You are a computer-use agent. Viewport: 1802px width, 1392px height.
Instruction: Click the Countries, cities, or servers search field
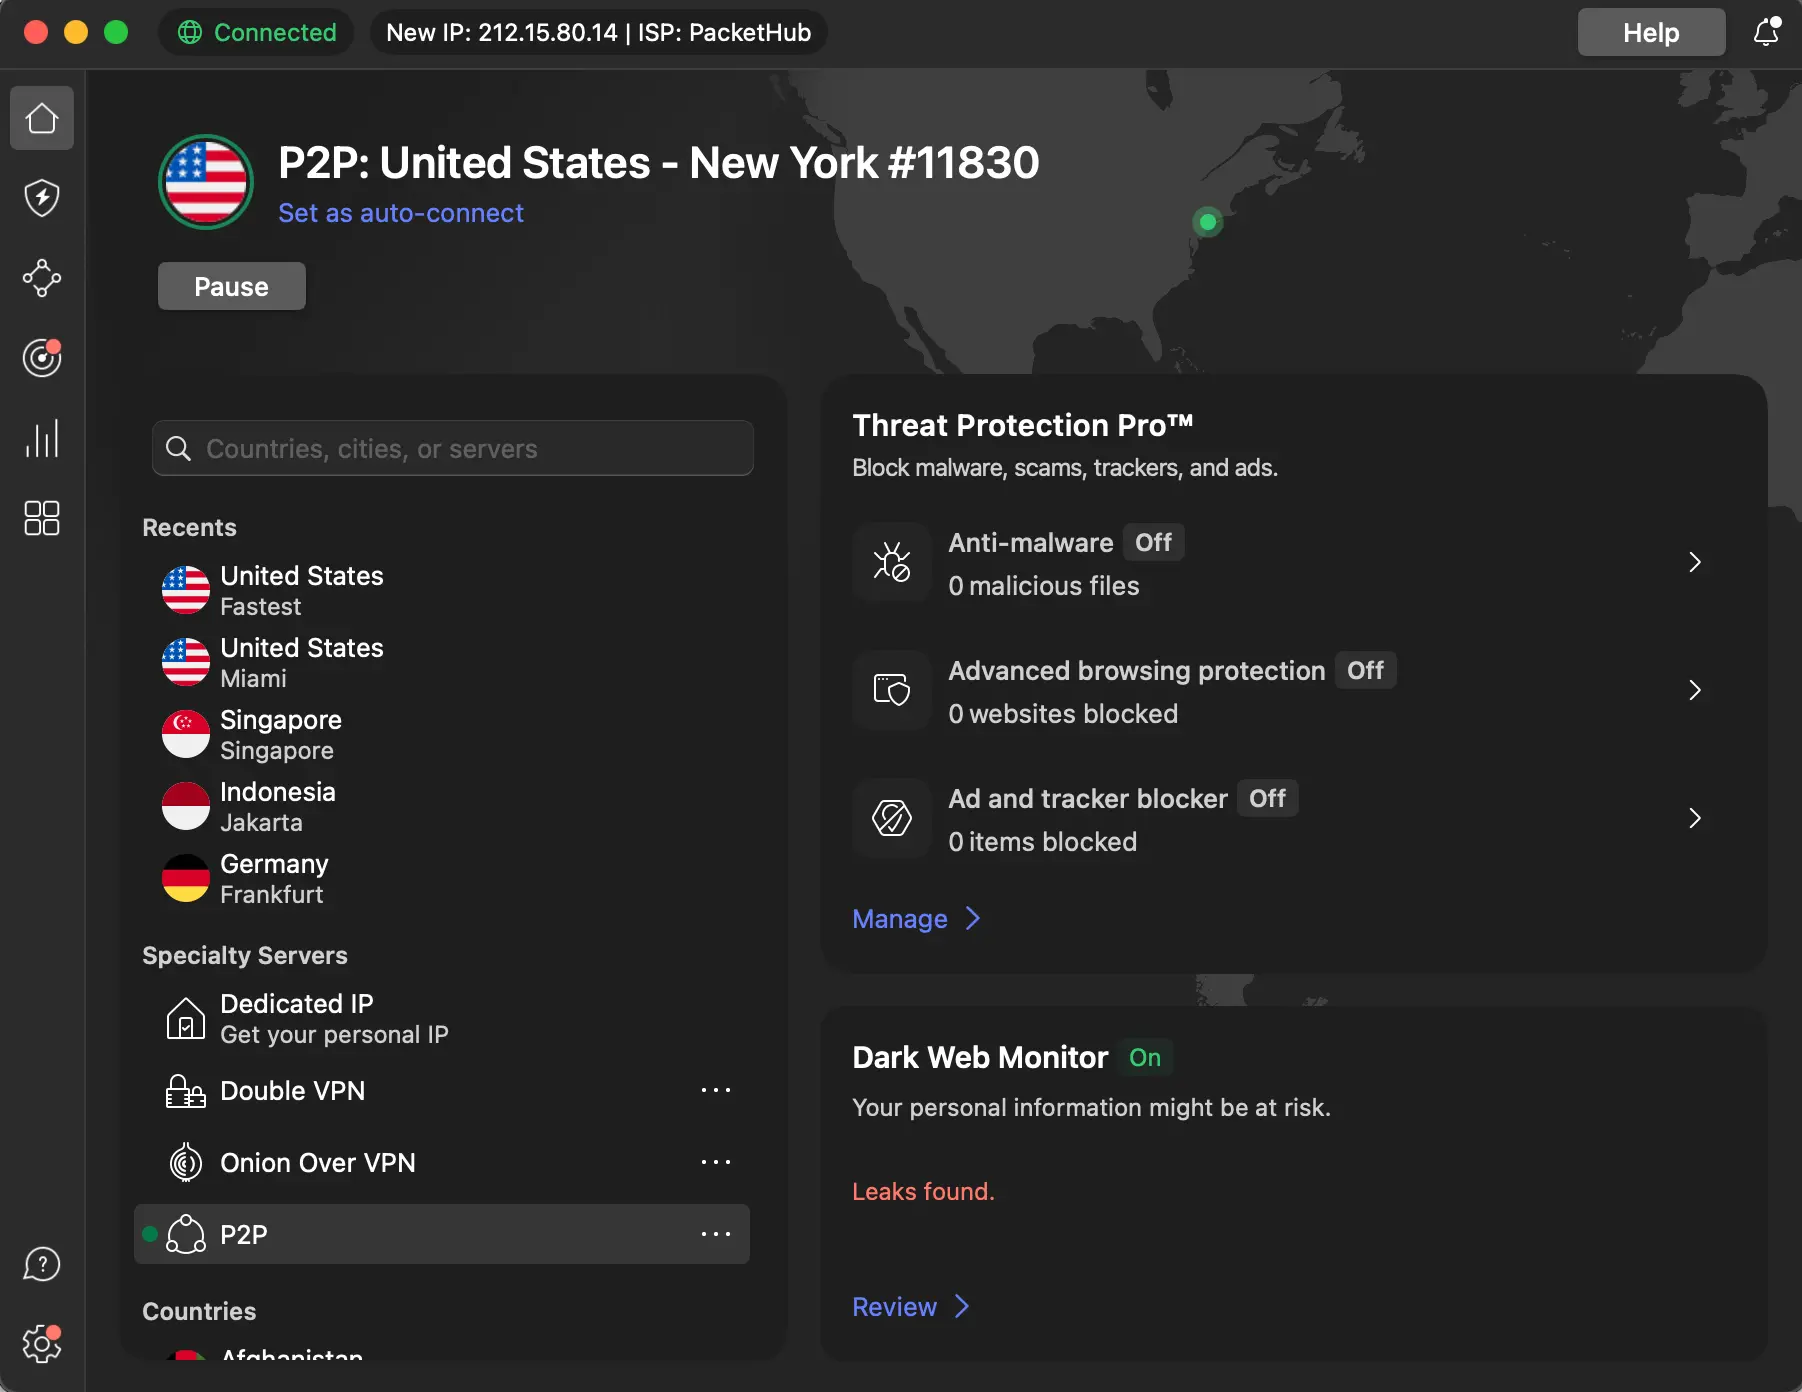[452, 448]
